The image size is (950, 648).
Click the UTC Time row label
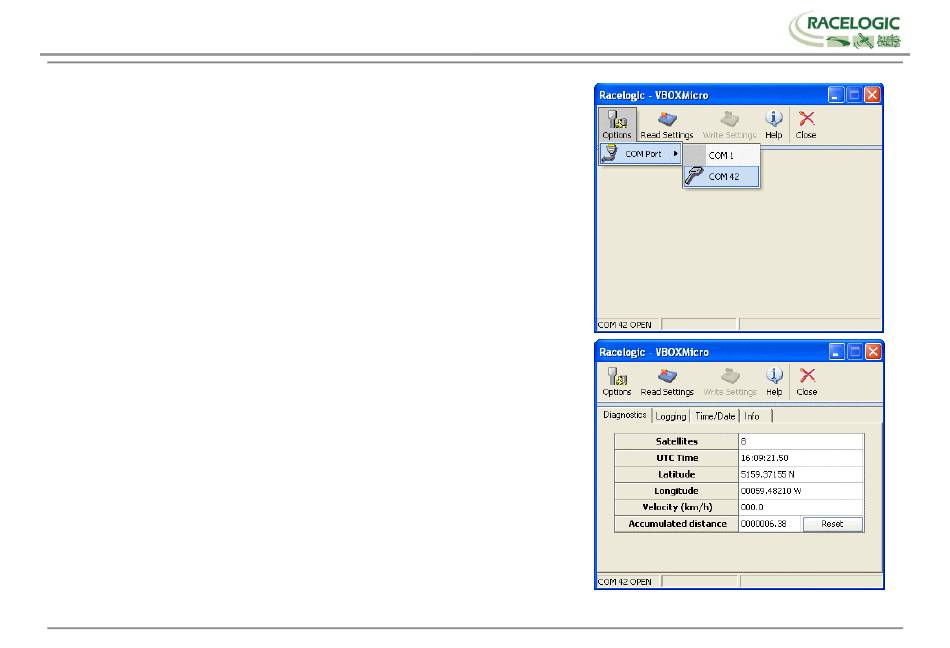(676, 458)
